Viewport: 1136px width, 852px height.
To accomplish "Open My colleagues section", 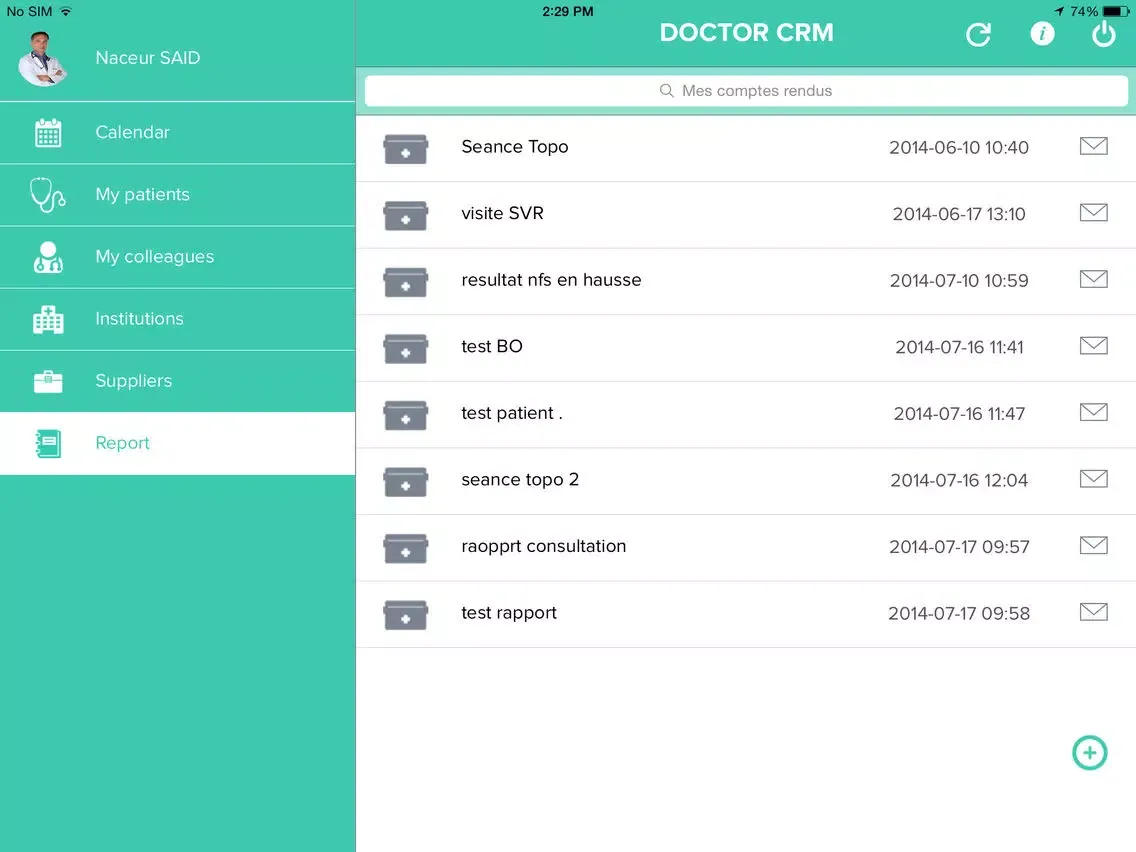I will point(178,257).
